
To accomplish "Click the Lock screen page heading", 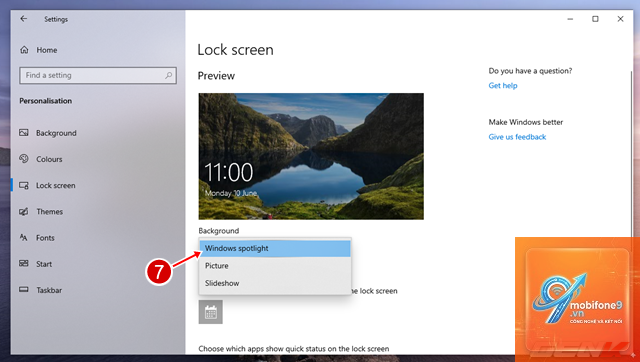I will pos(236,50).
